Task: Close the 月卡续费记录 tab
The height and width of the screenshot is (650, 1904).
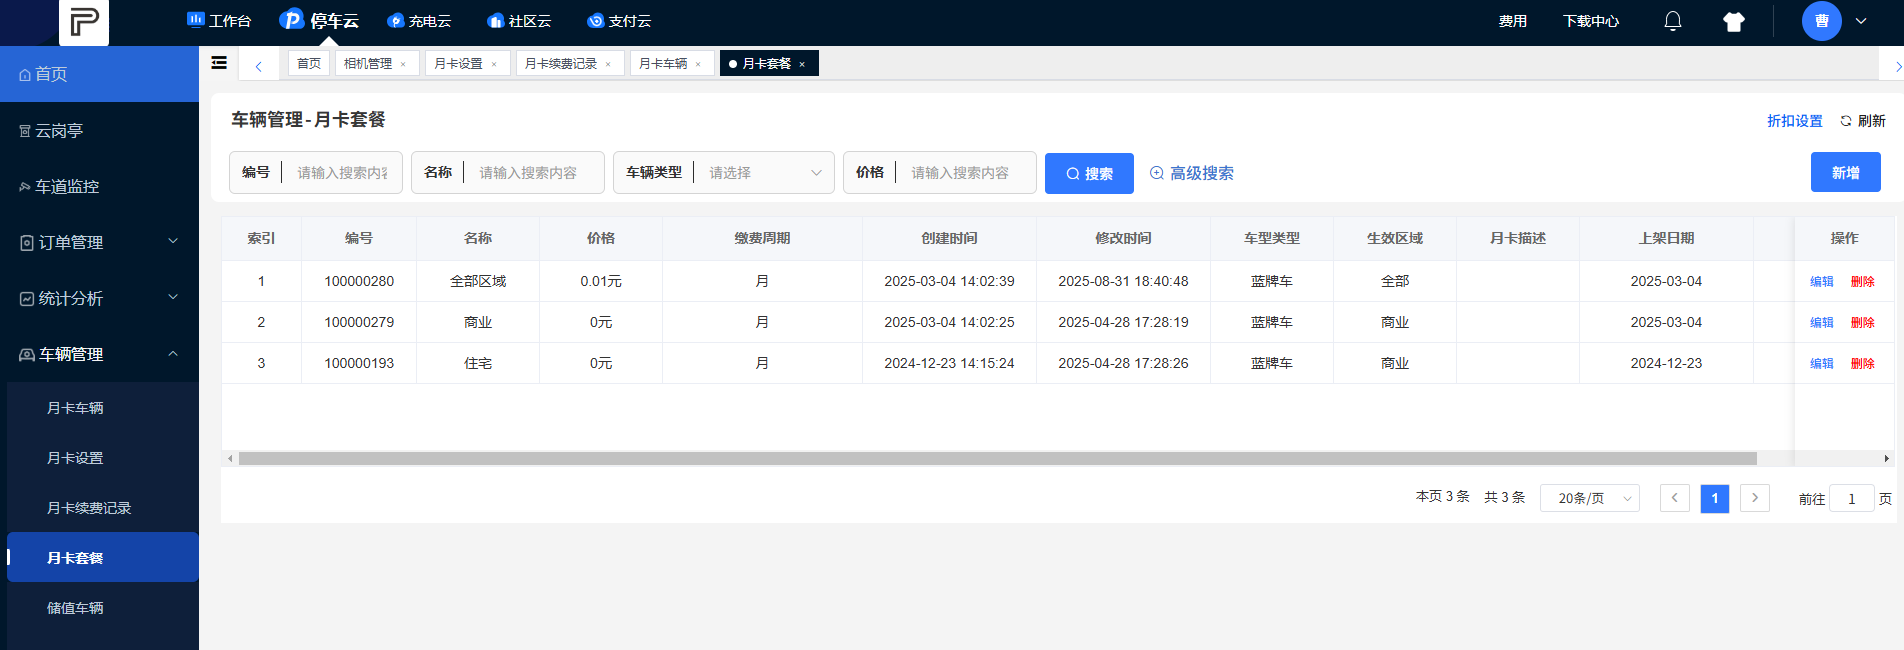Action: tap(608, 64)
